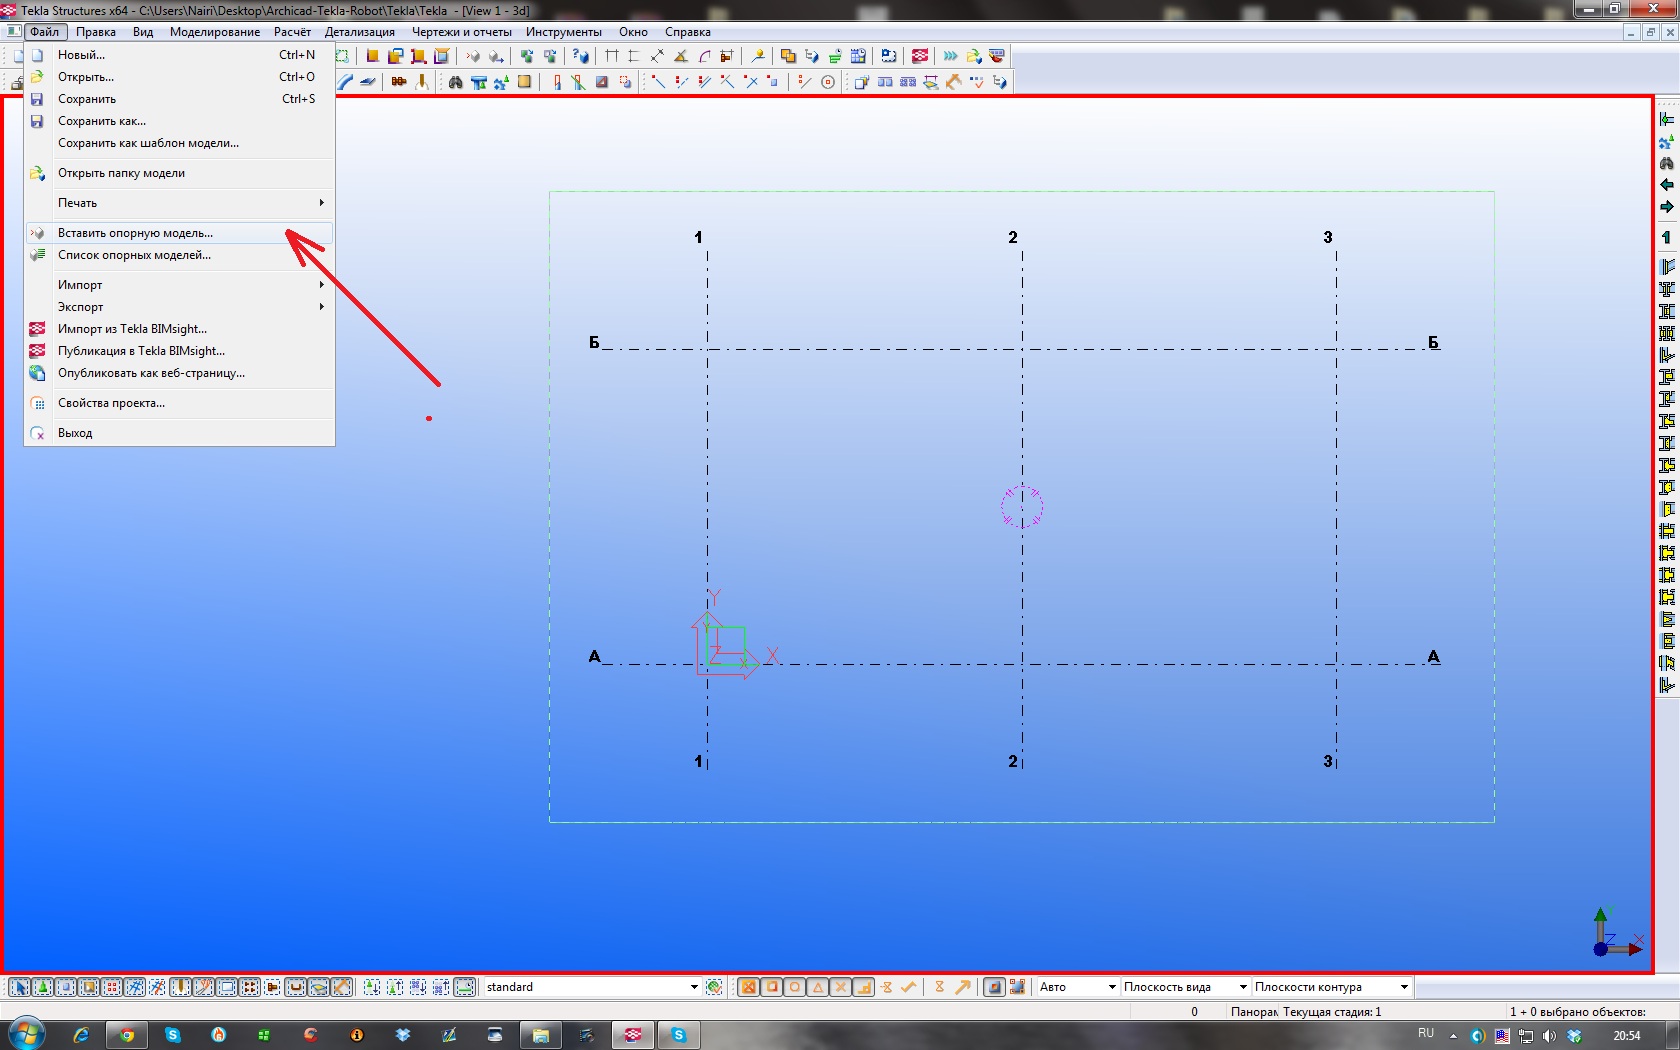1680x1050 pixels.
Task: Click the left arrow icon in right toolbar
Action: (1666, 185)
